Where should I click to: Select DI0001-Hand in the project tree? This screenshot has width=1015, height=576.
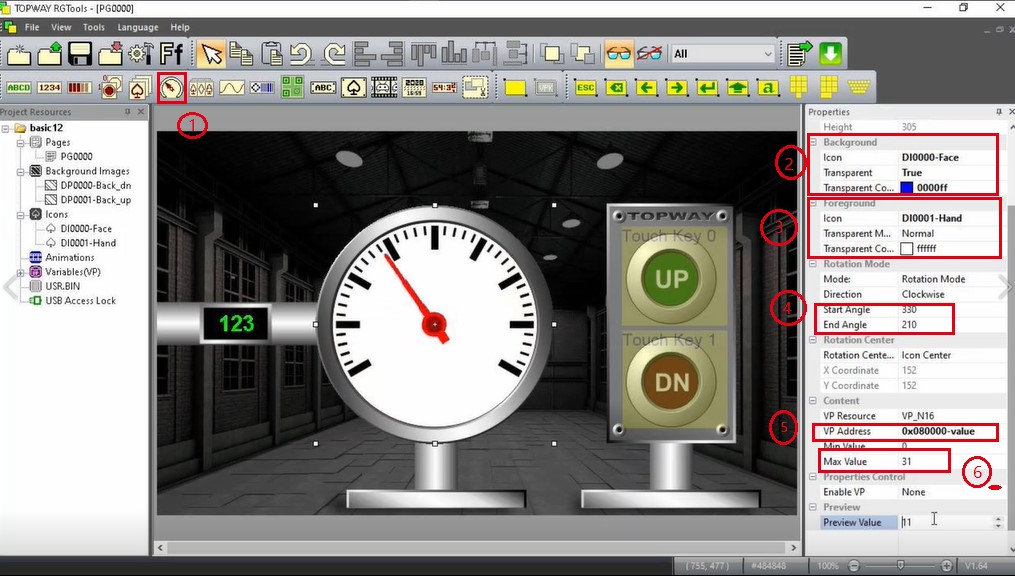(88, 243)
